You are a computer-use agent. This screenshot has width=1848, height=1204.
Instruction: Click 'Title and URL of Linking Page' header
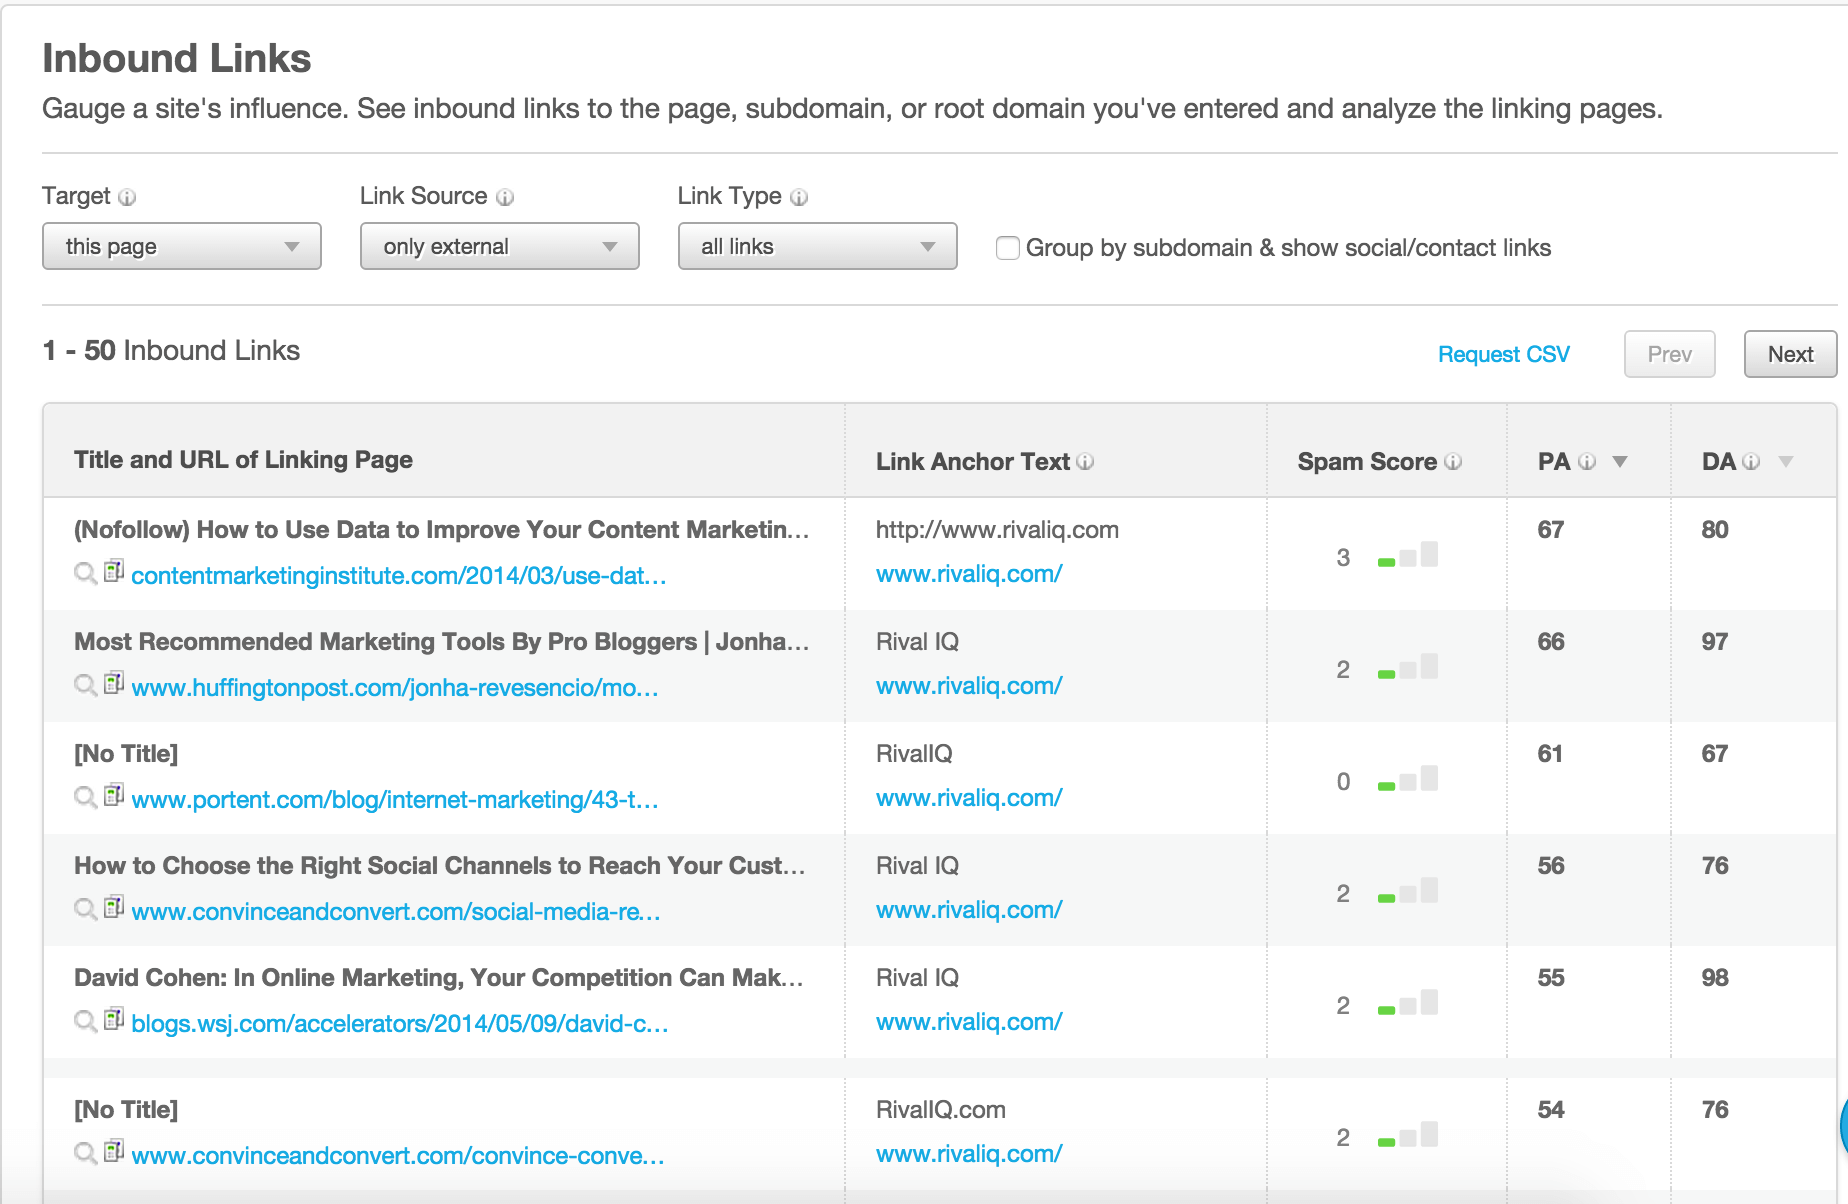click(243, 460)
